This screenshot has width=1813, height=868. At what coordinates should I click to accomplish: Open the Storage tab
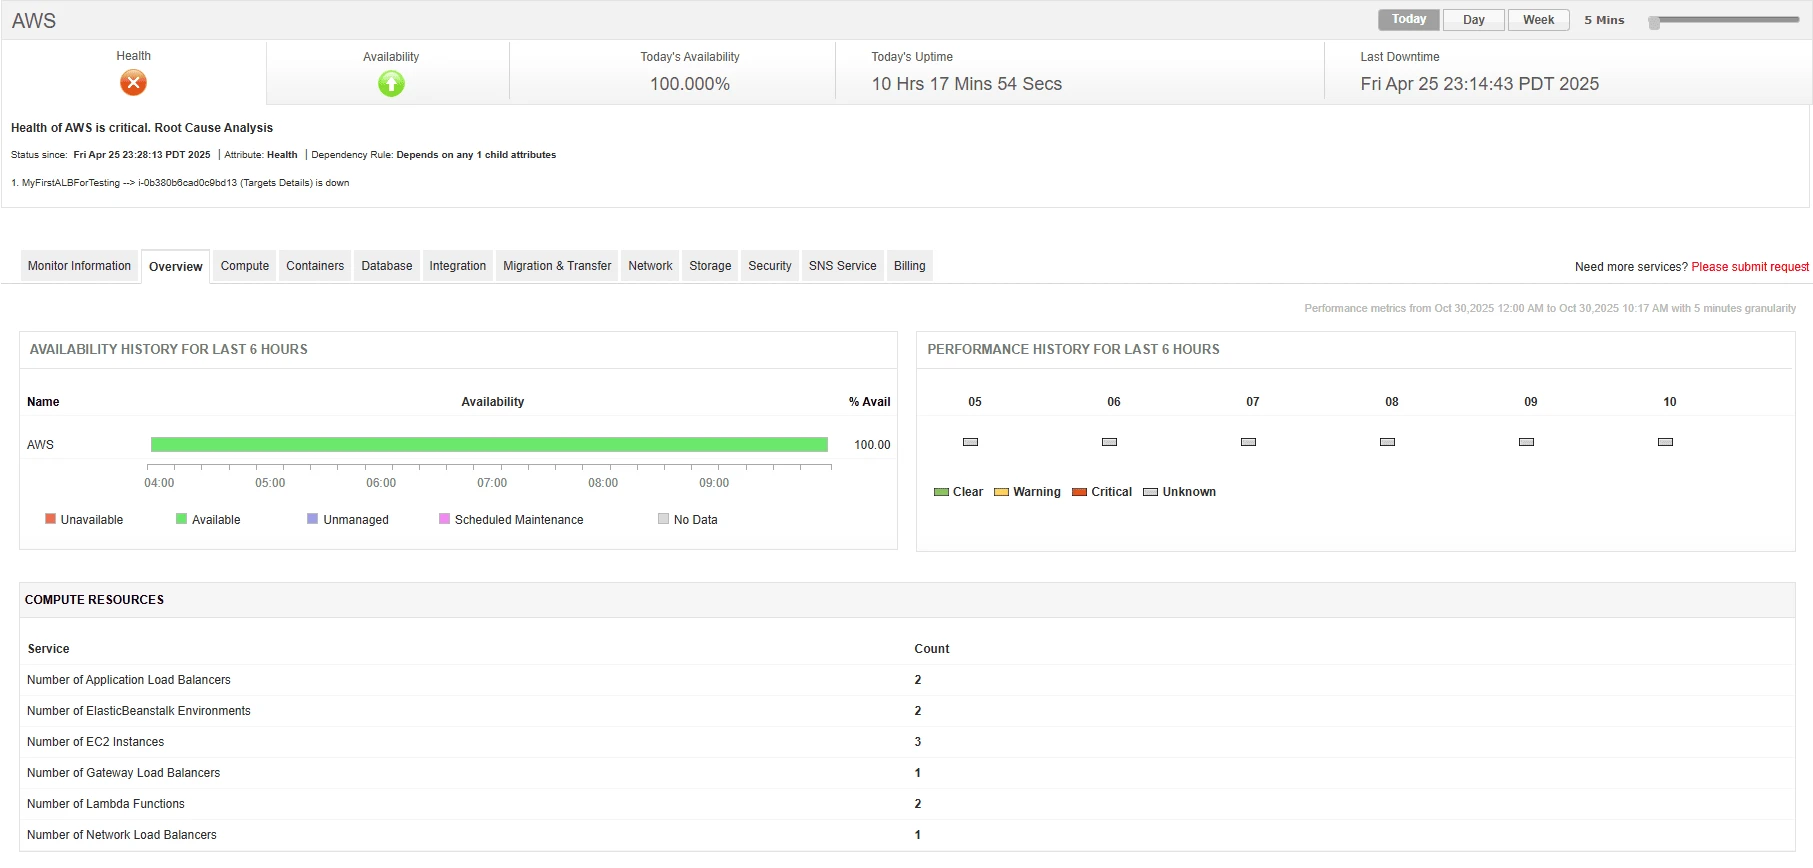[x=710, y=266]
